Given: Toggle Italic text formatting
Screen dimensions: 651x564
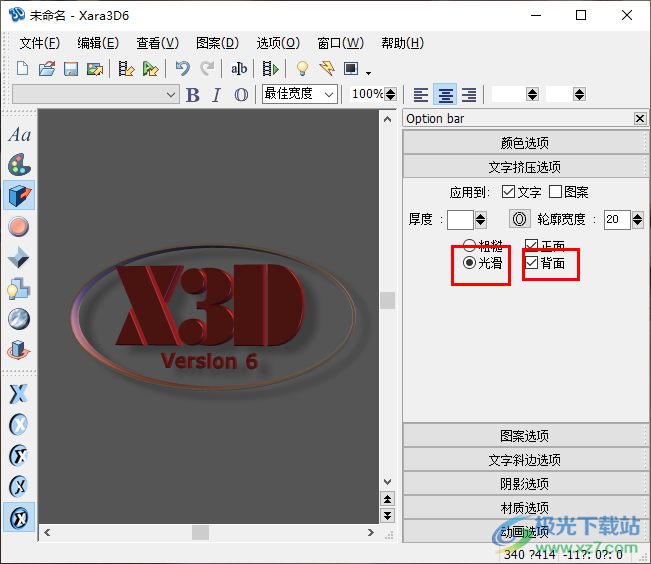Looking at the screenshot, I should coord(216,95).
